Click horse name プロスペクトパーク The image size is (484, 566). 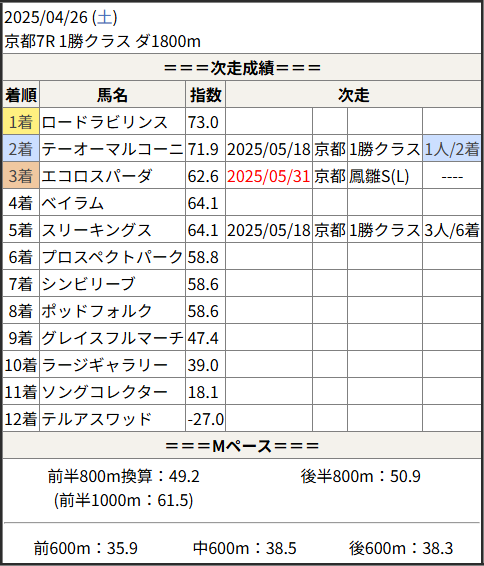coord(112,257)
